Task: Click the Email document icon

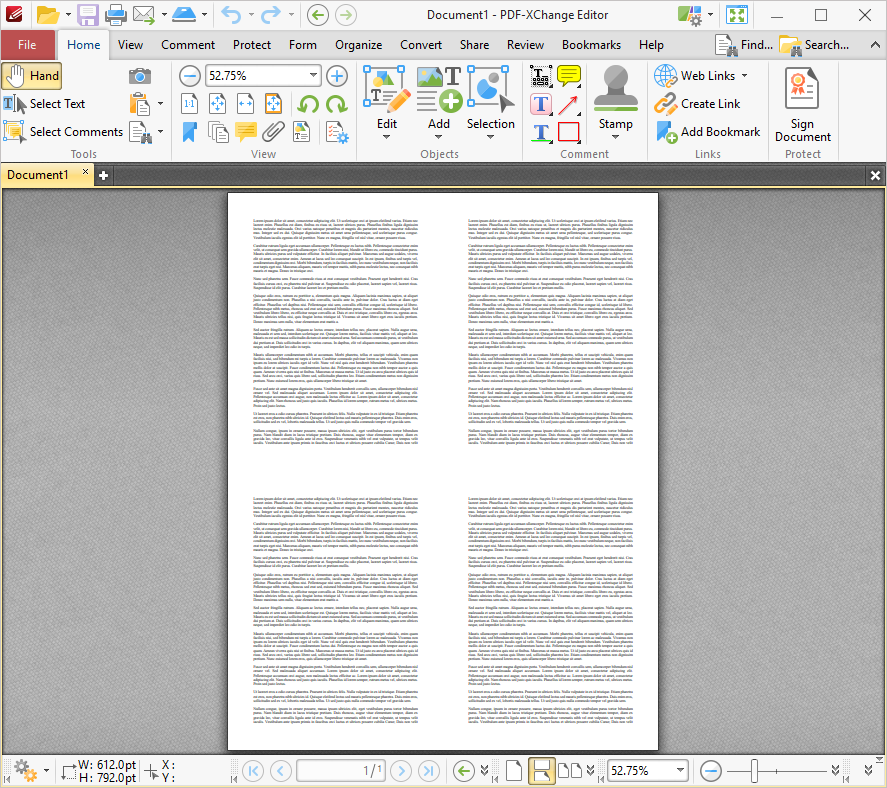Action: coord(144,15)
